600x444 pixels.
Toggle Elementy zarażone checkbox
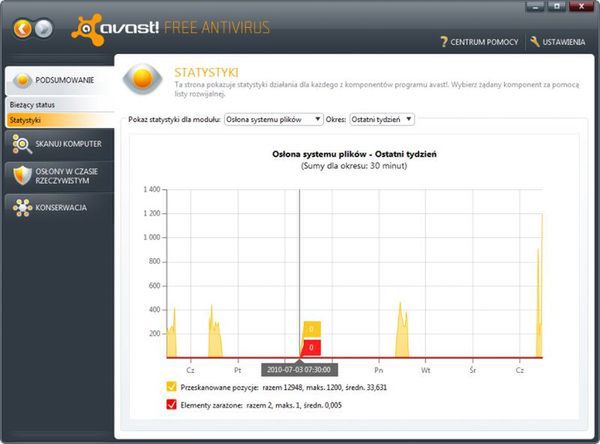point(171,405)
